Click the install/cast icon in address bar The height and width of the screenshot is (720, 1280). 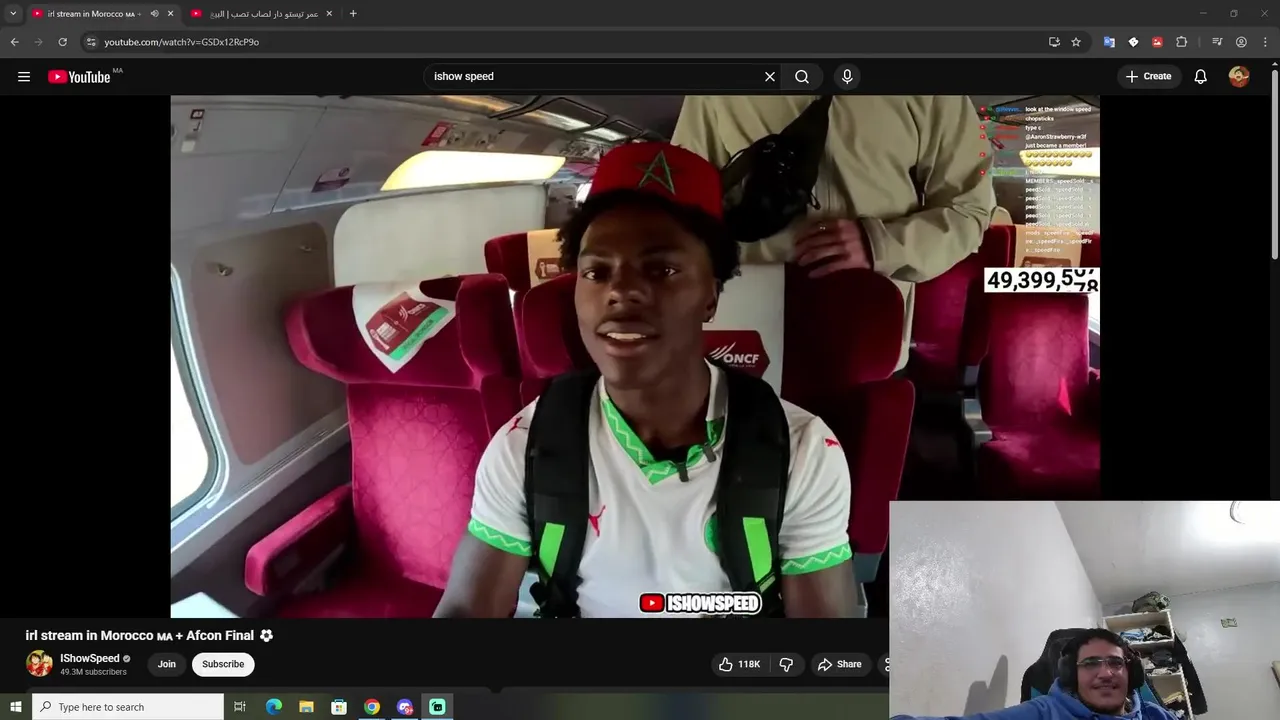pos(1054,42)
